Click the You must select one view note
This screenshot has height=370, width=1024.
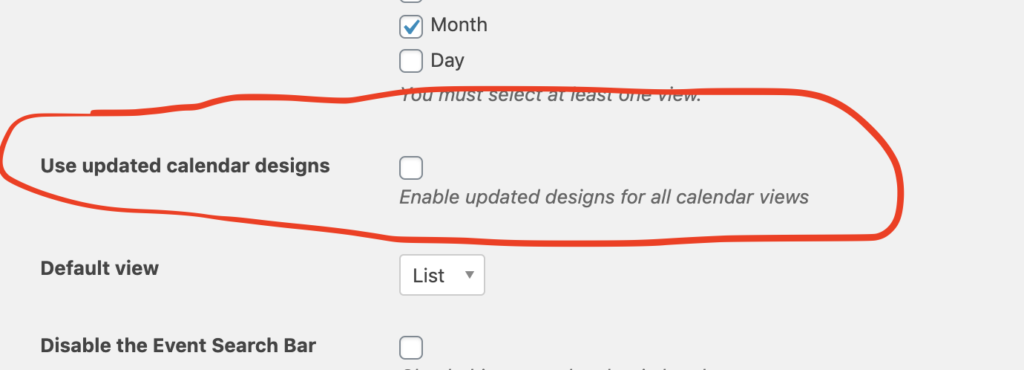(550, 95)
